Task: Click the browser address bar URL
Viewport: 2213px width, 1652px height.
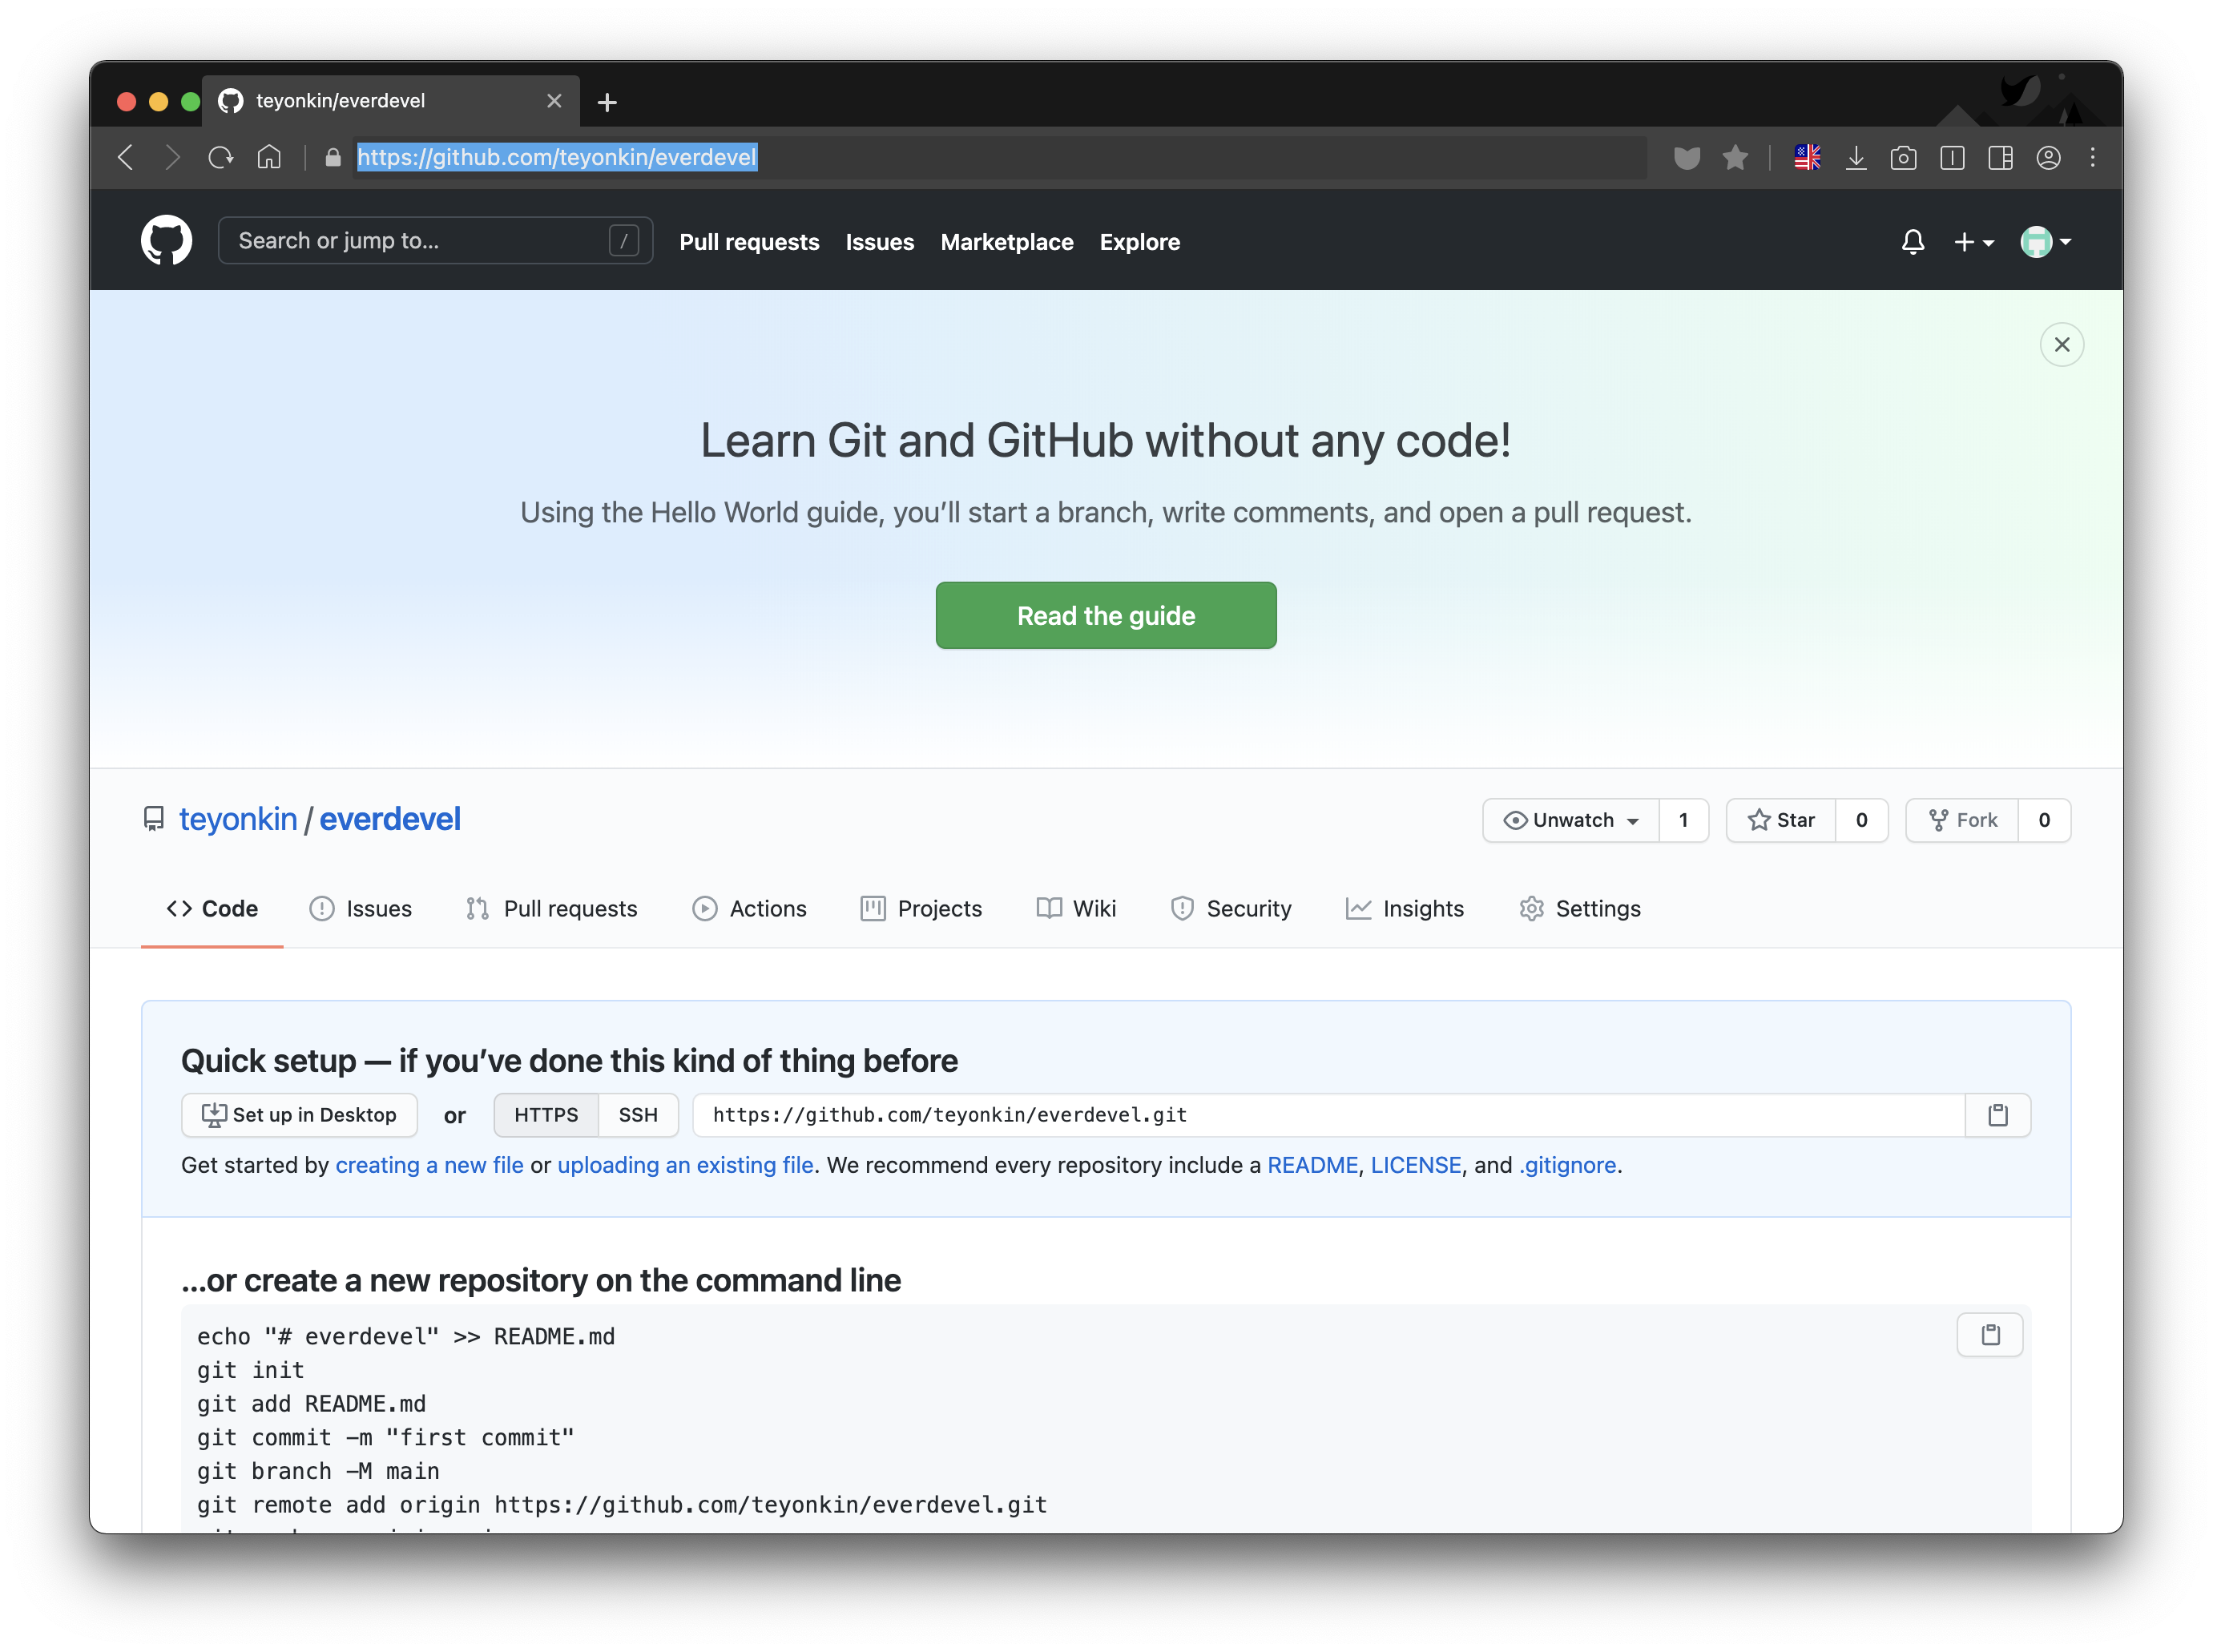Action: 557,157
